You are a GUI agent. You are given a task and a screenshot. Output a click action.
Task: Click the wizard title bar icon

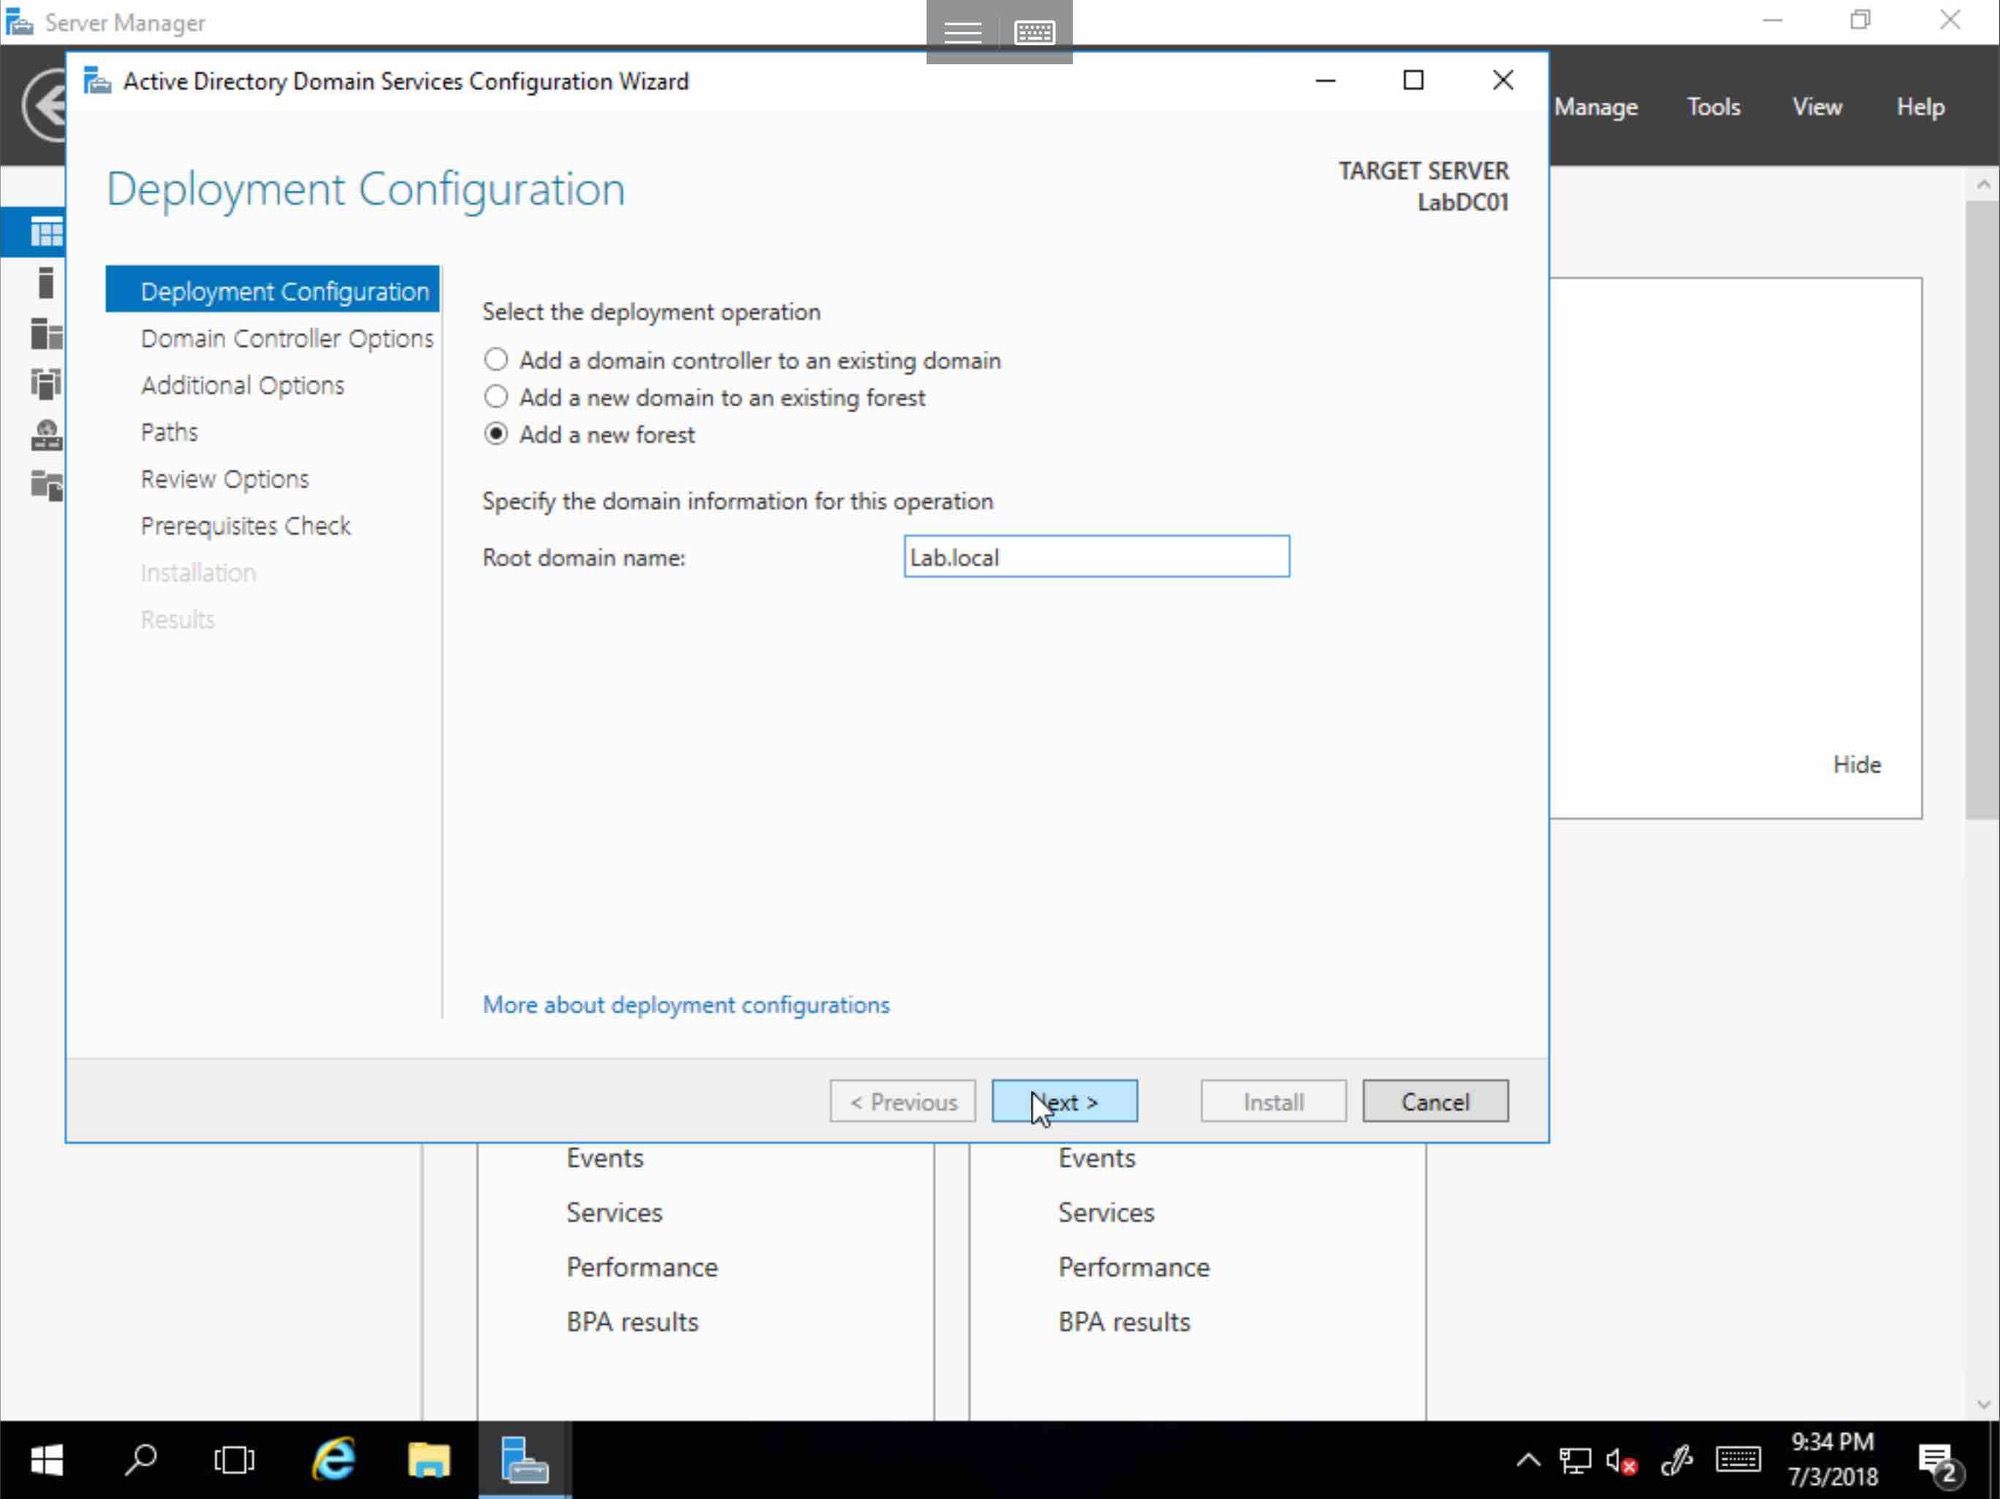click(x=97, y=80)
